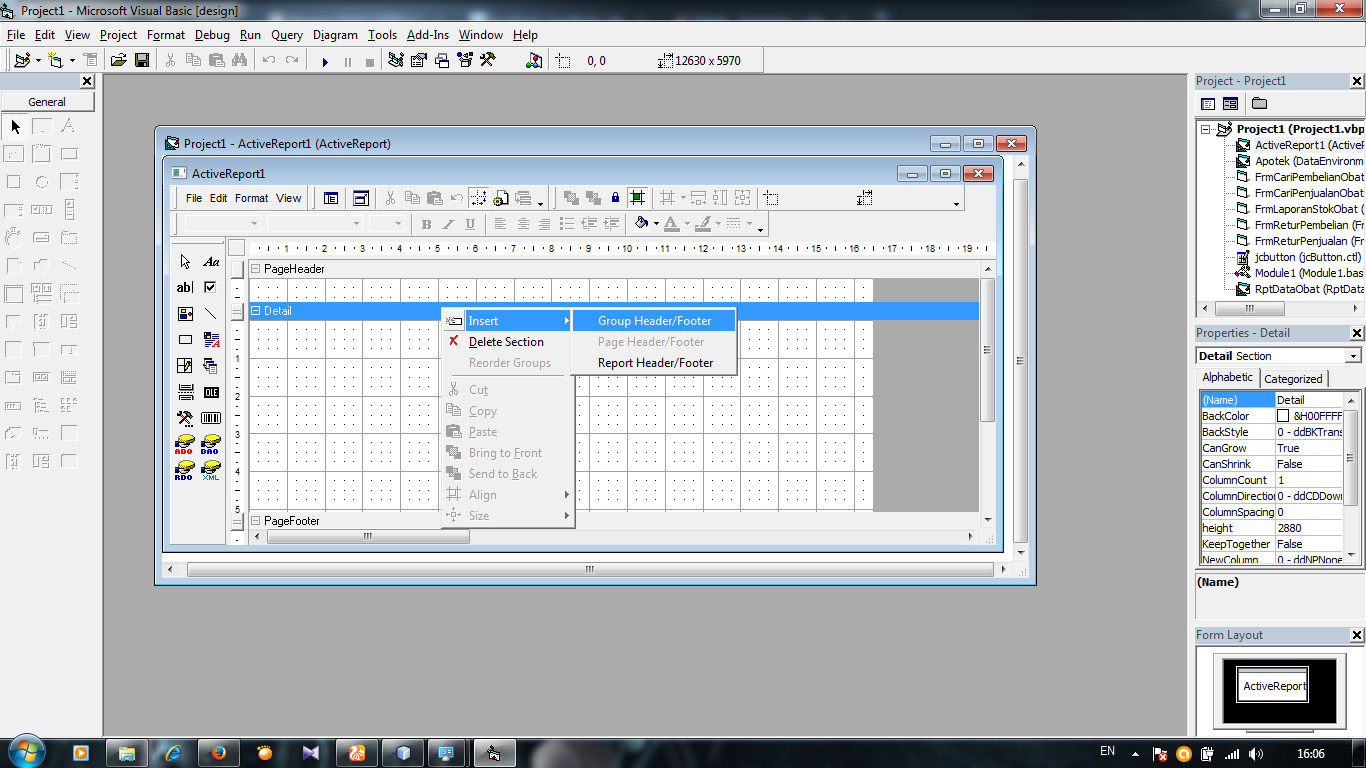Image resolution: width=1366 pixels, height=768 pixels.
Task: Select the Image control in the toolbox
Action: click(184, 312)
